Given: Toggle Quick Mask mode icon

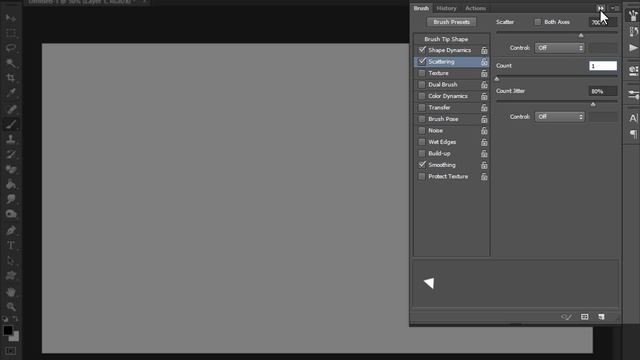Looking at the screenshot, I should pos(11,351).
